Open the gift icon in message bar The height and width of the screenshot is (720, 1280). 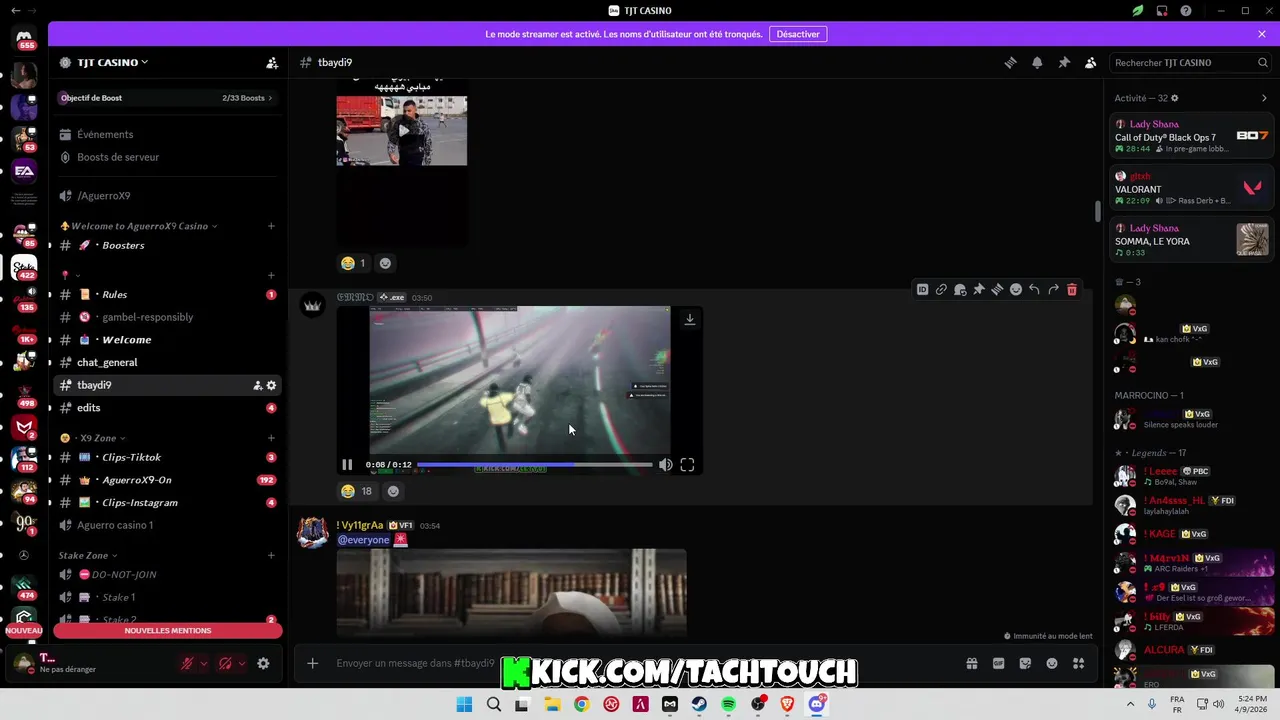(971, 663)
